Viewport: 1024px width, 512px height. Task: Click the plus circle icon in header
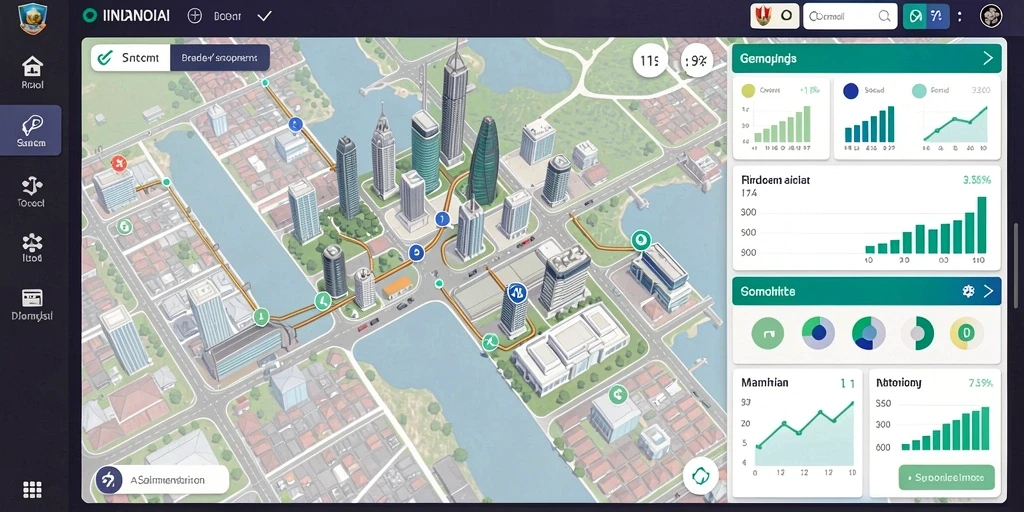click(195, 16)
